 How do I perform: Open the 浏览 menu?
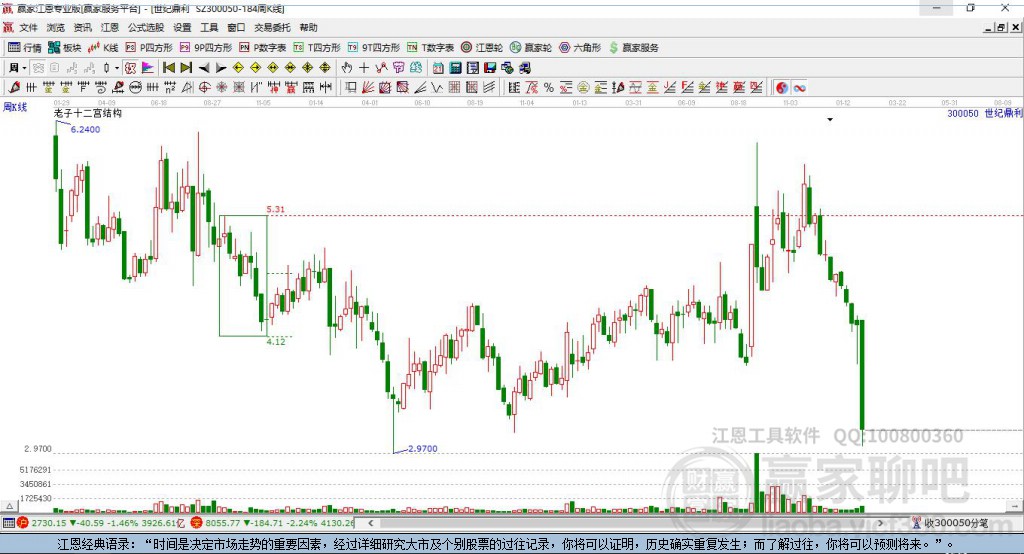pyautogui.click(x=56, y=27)
